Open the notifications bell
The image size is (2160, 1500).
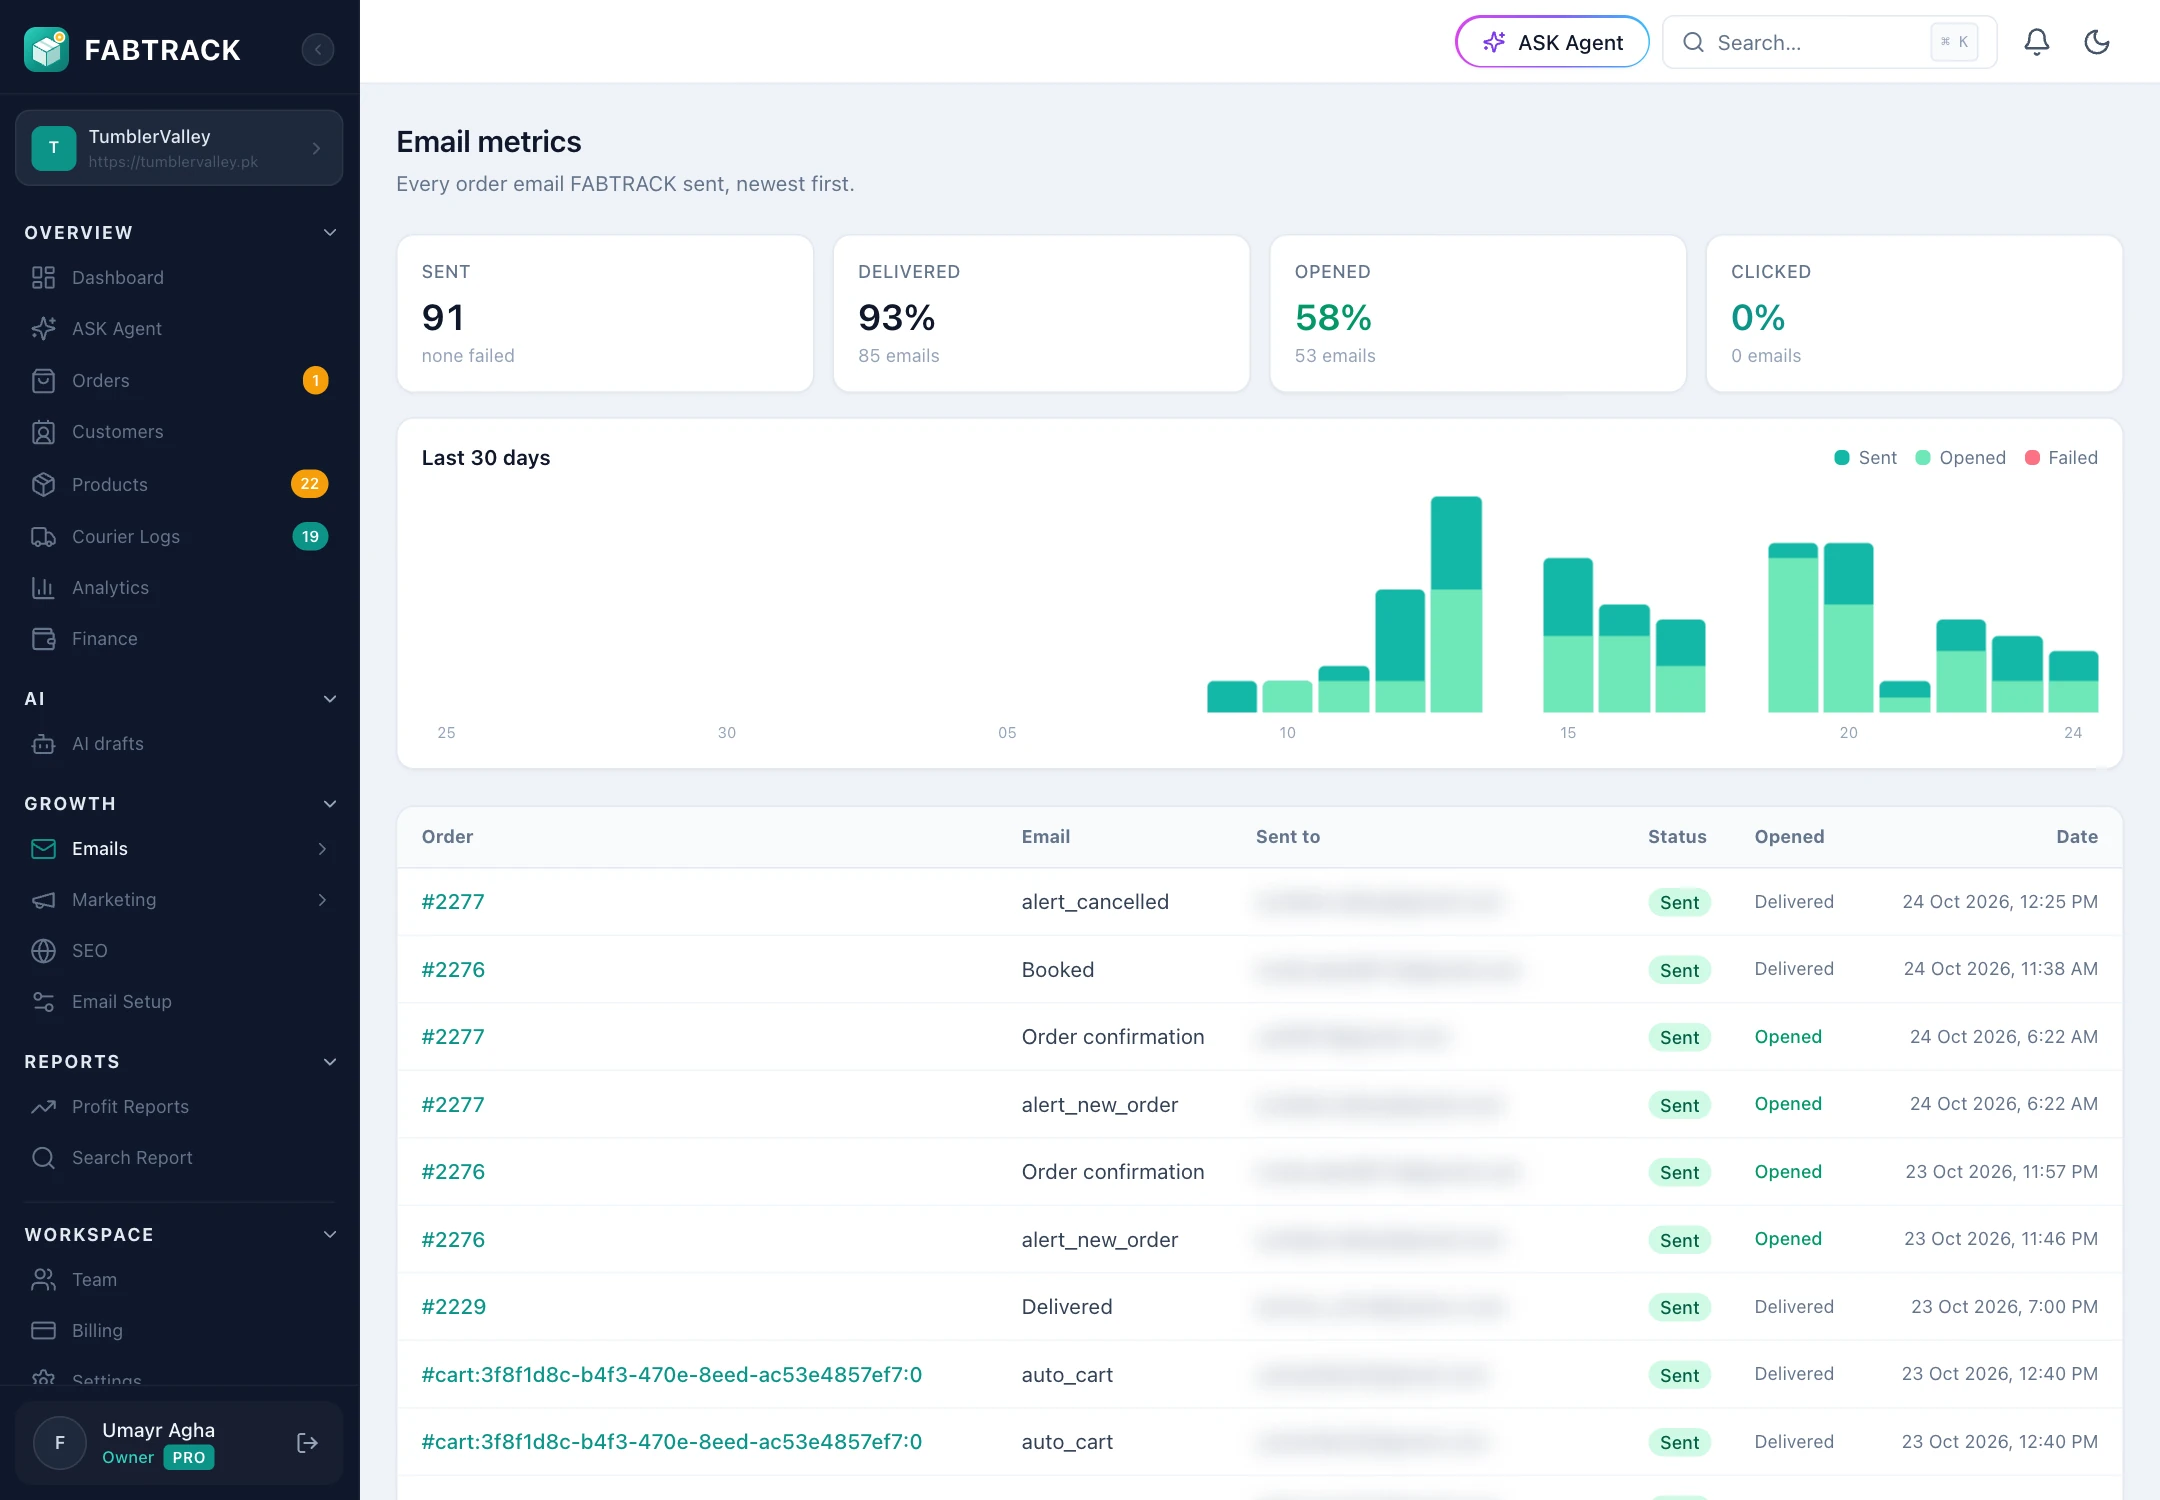pos(2037,42)
